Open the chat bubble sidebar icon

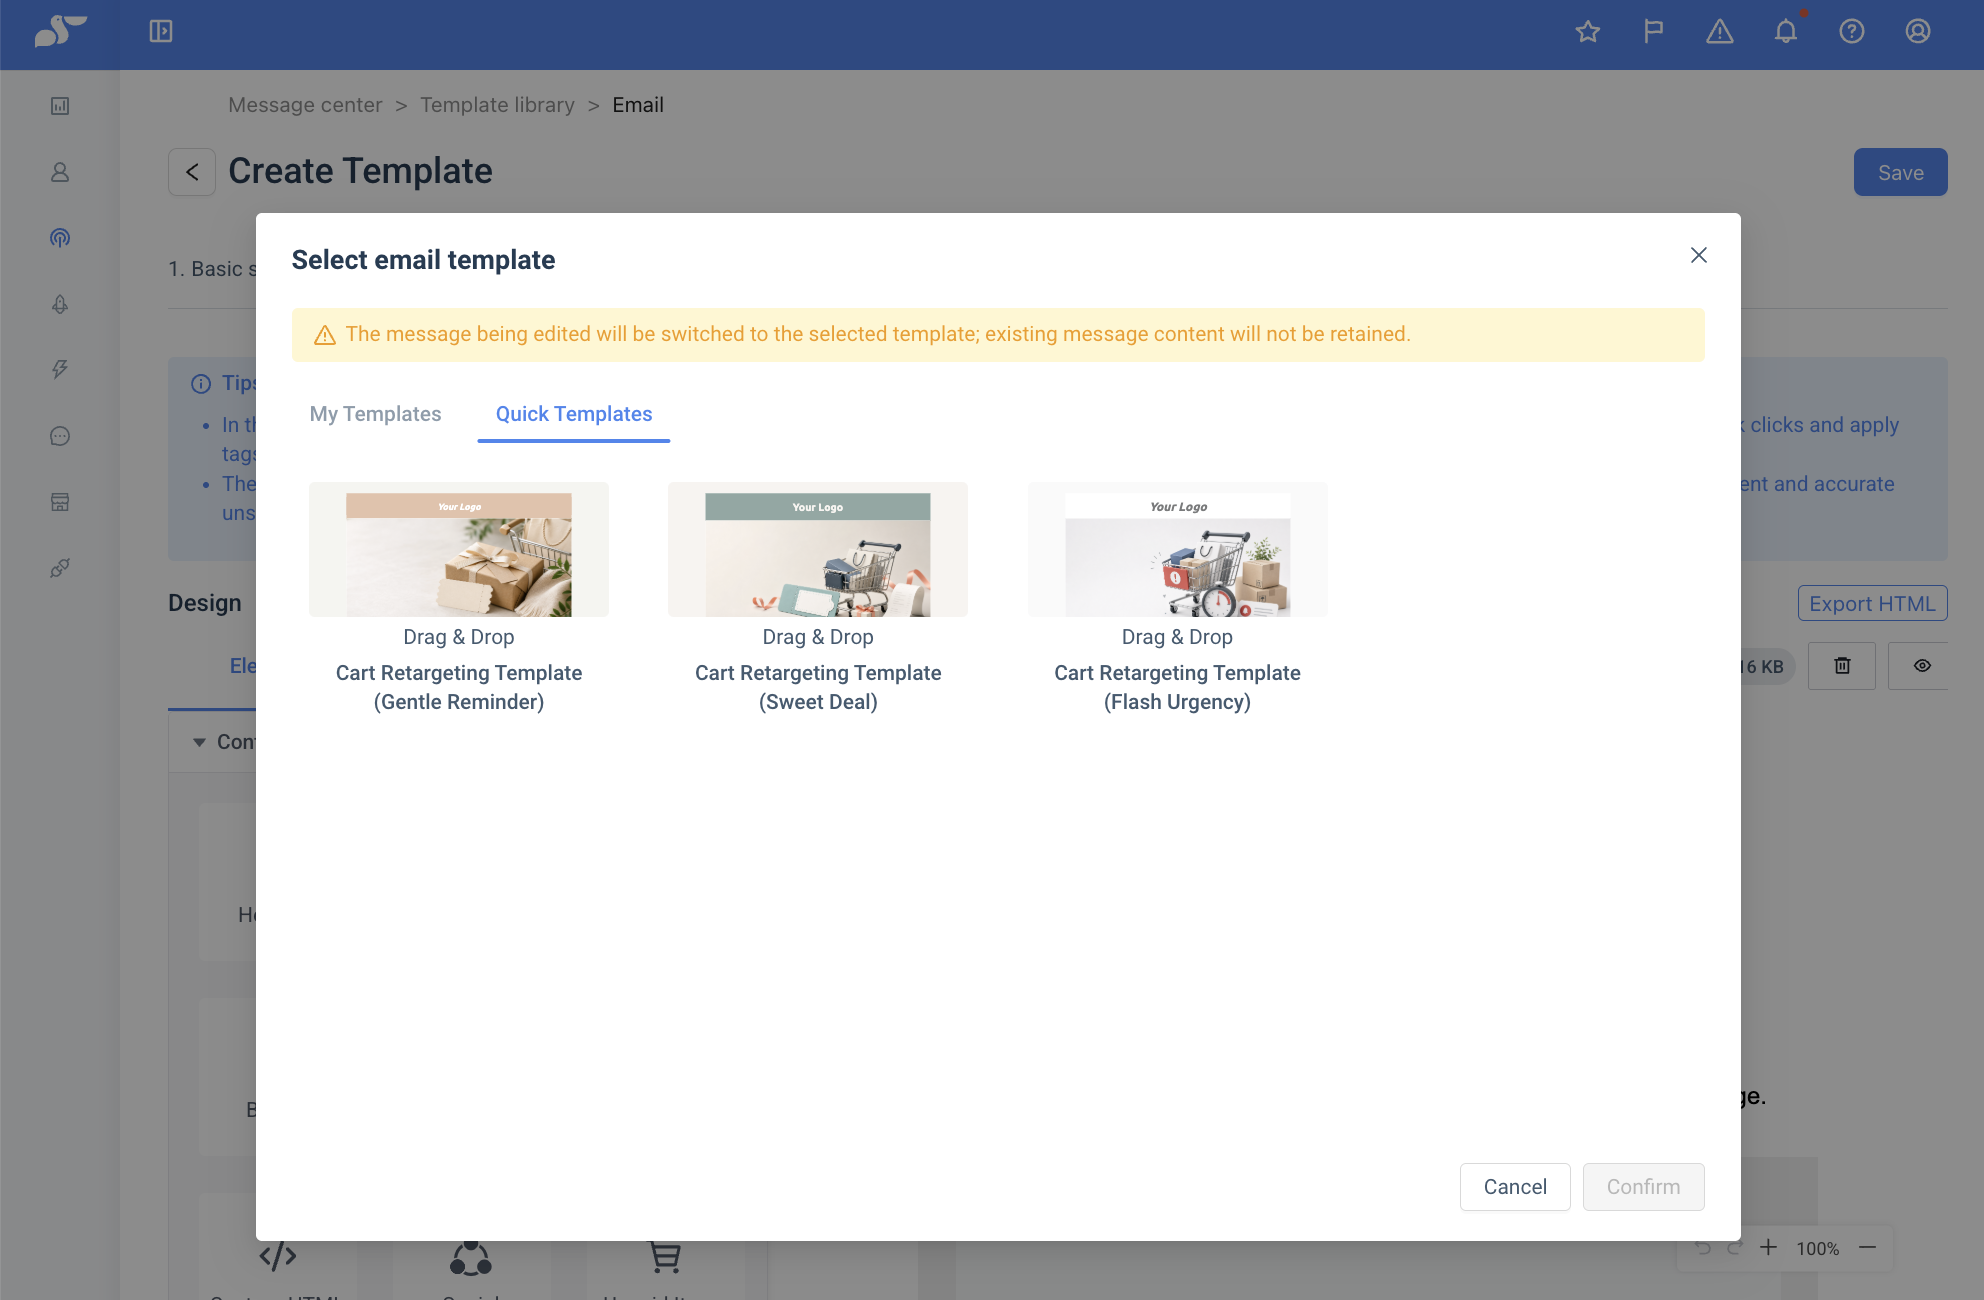point(60,436)
